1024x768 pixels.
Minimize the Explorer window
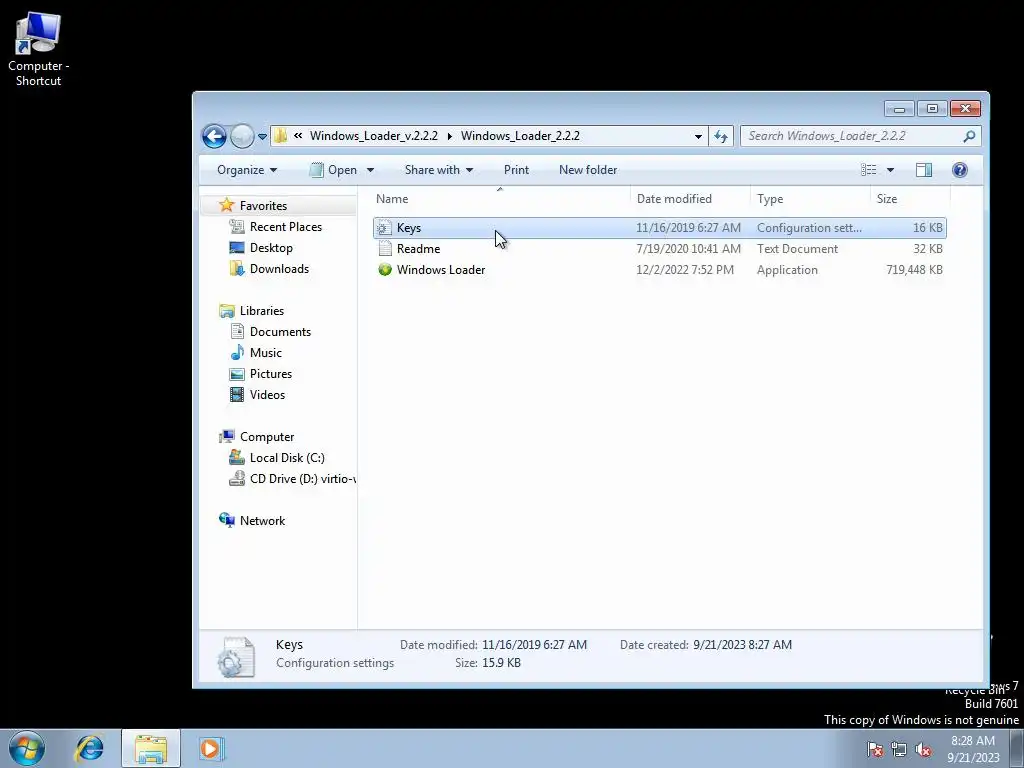(x=899, y=108)
